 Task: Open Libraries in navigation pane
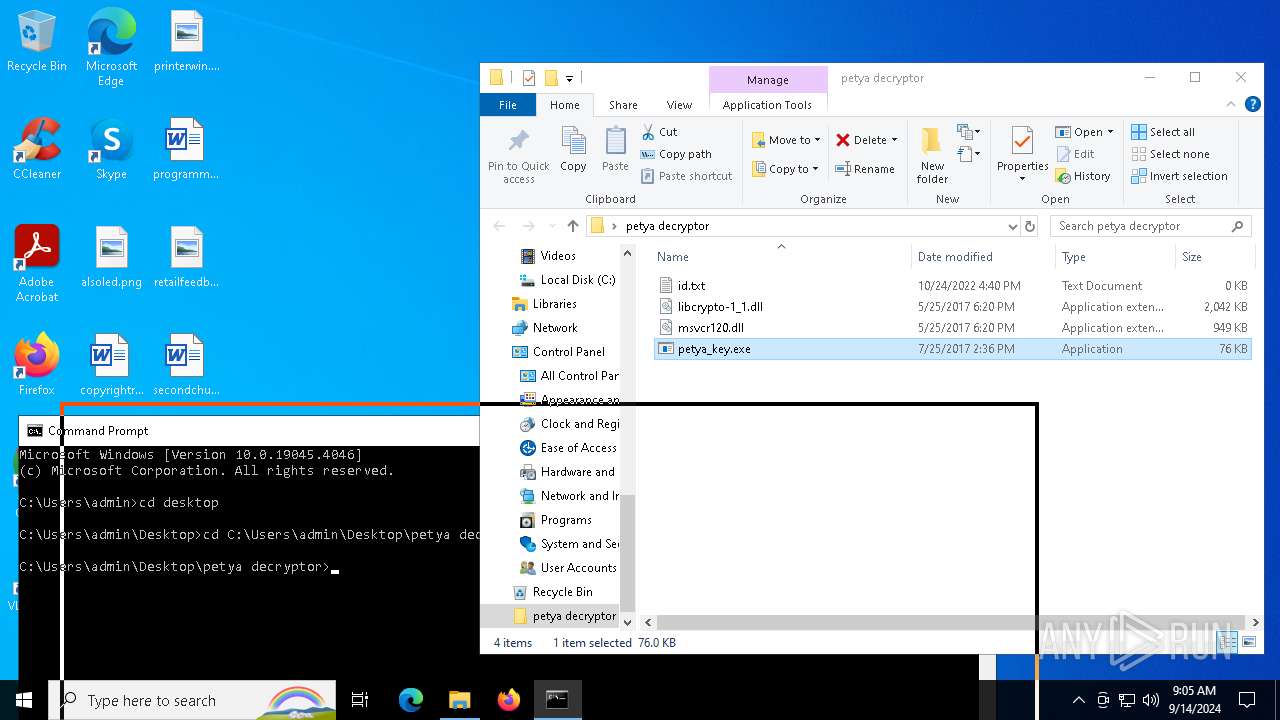tap(544, 304)
